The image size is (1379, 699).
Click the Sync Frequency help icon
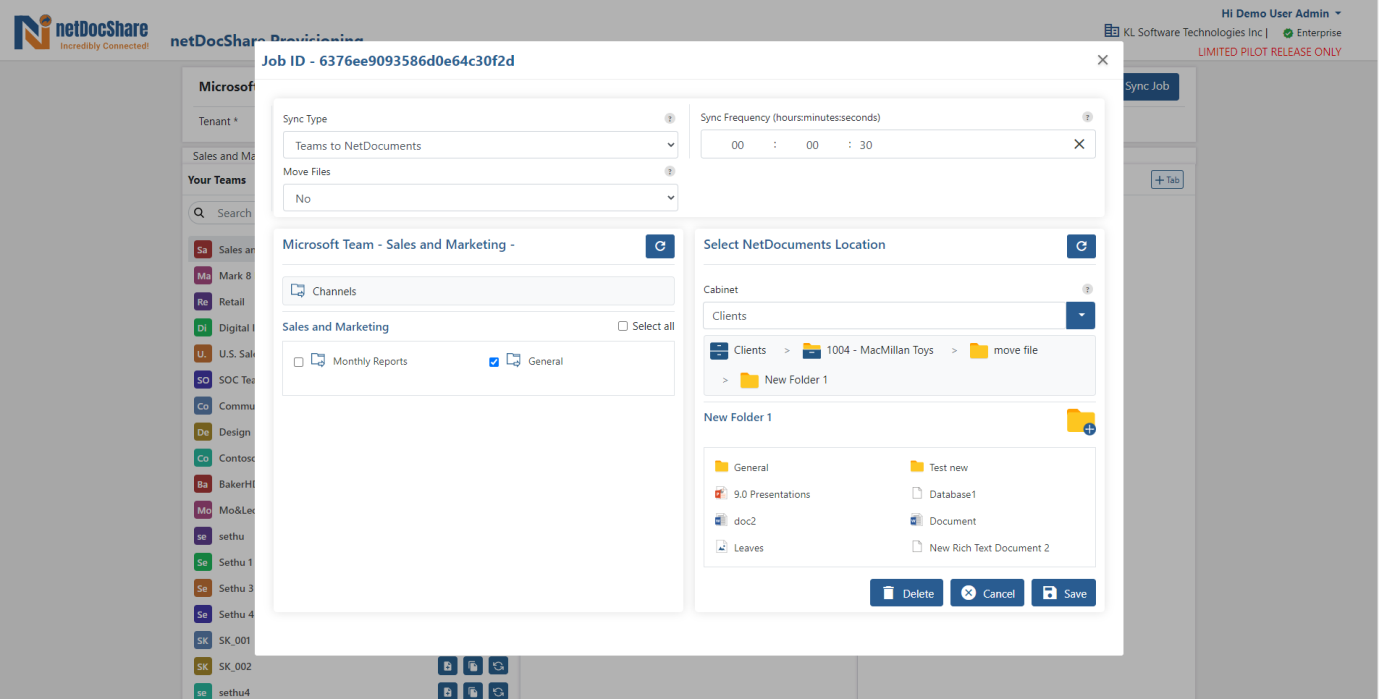1087,117
